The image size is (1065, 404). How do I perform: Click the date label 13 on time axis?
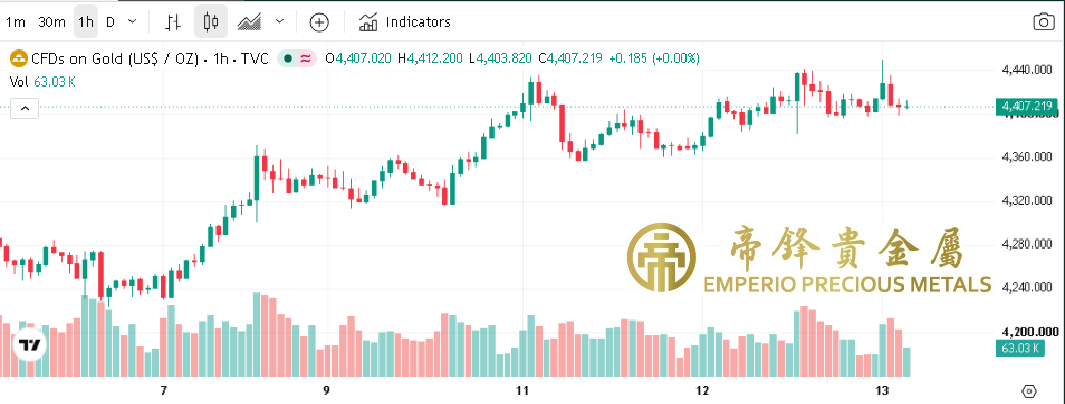click(x=882, y=391)
